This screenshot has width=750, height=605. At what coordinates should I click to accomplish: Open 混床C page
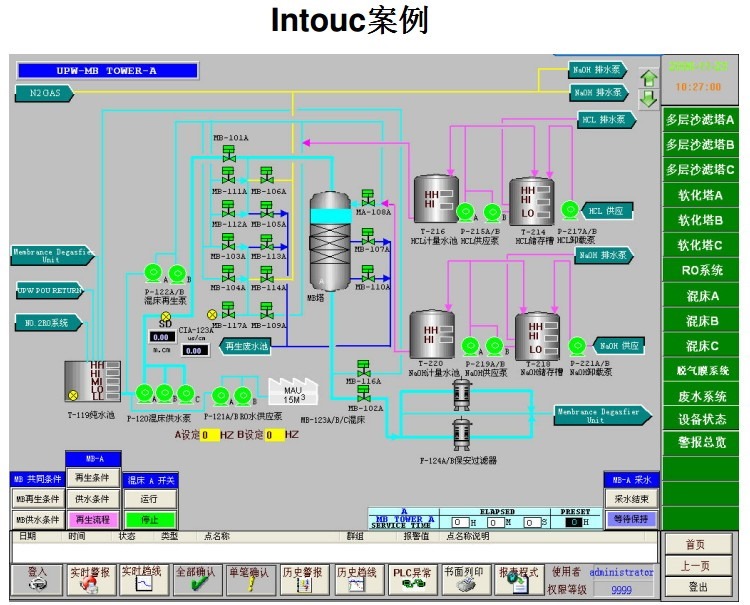point(700,345)
